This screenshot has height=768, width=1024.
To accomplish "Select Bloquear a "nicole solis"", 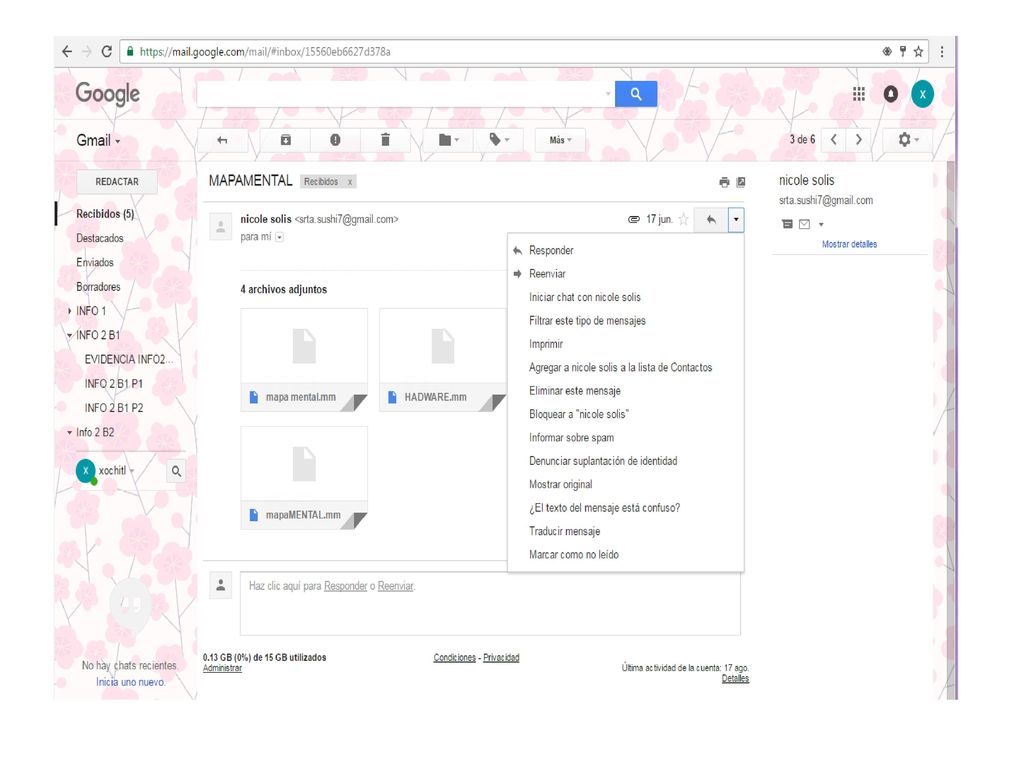I will tap(626, 415).
